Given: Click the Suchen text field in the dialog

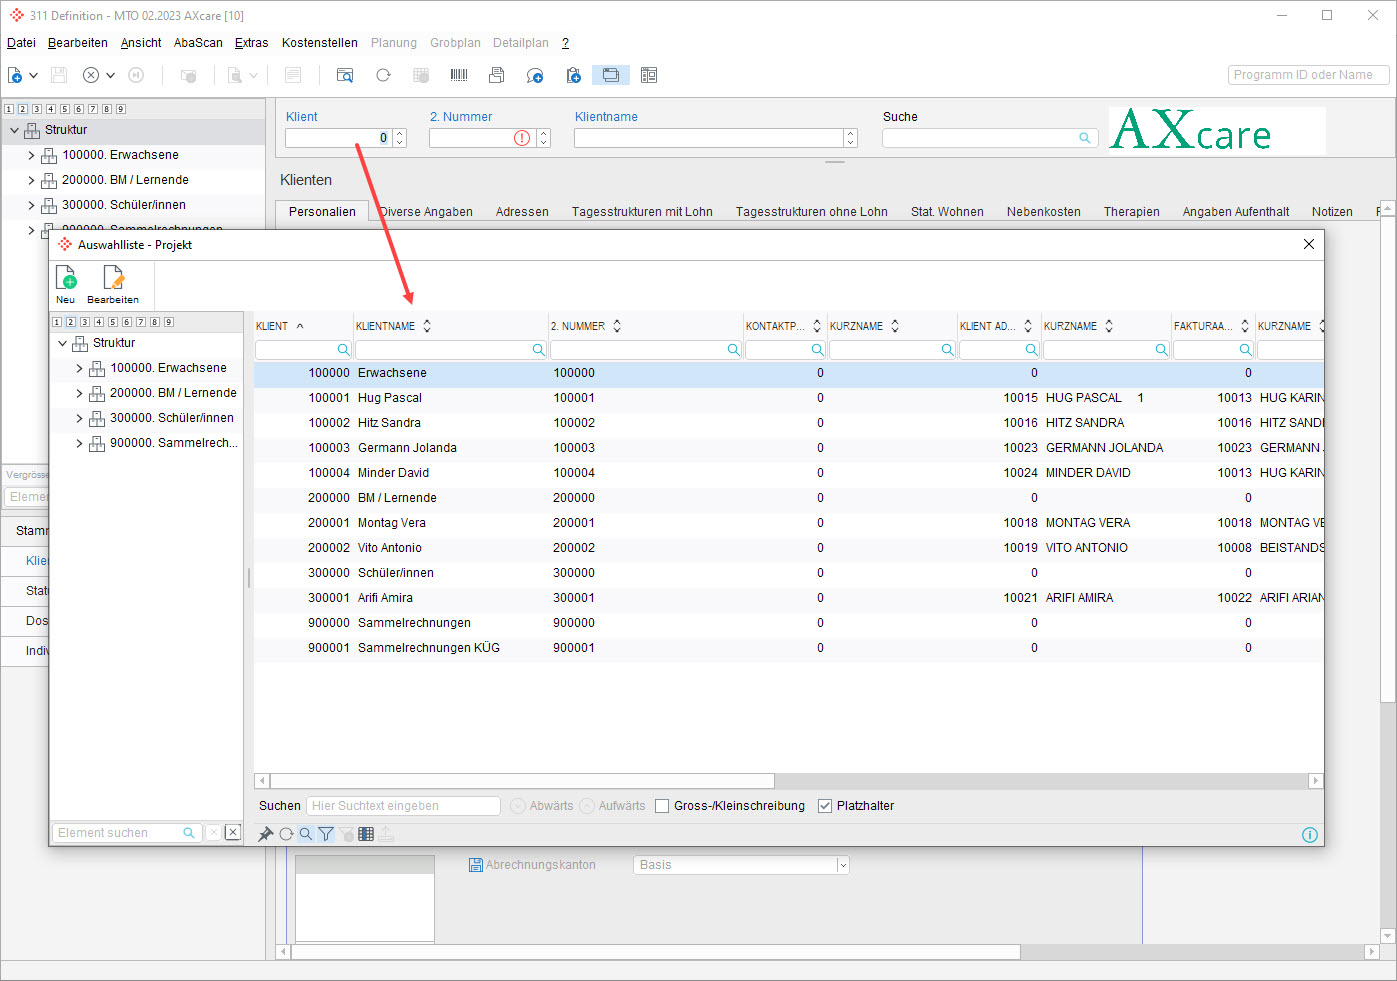Looking at the screenshot, I should (x=403, y=806).
